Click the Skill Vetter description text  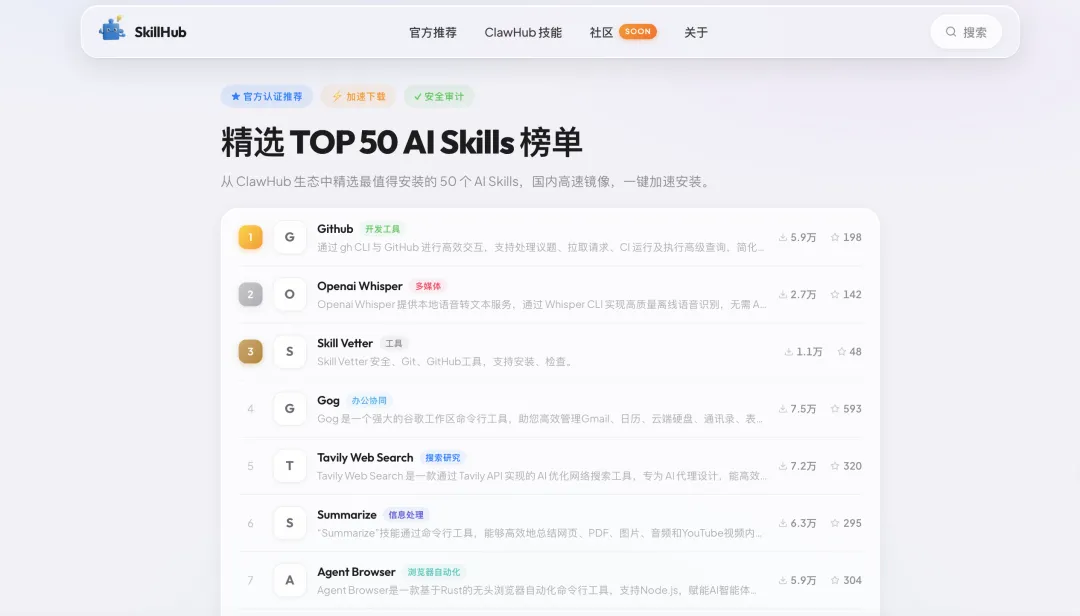[445, 361]
